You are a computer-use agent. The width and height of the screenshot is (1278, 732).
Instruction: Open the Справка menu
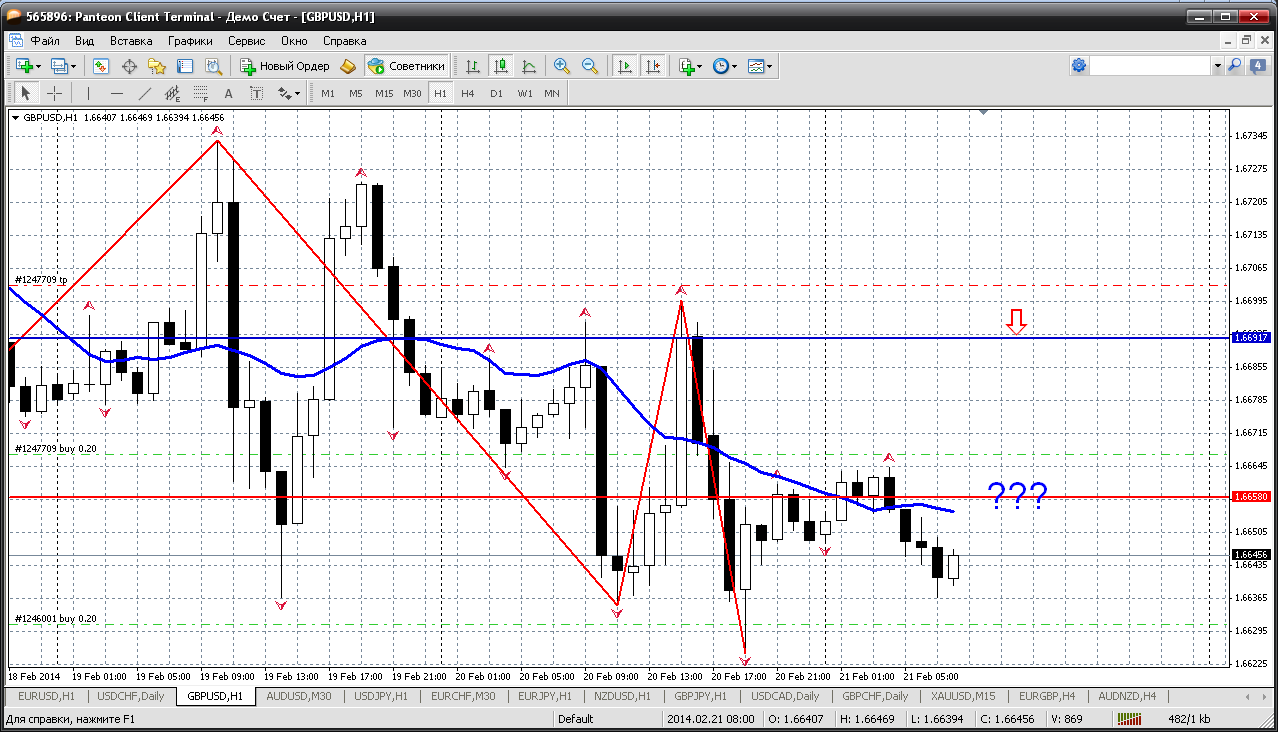pos(345,41)
